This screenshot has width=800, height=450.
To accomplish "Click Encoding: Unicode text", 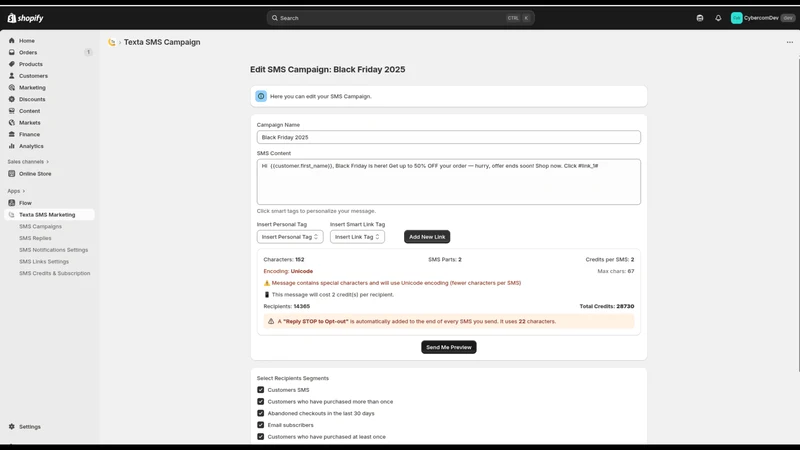I will click(288, 271).
